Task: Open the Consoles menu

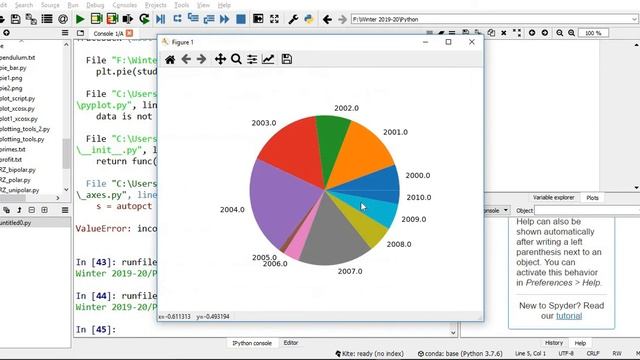Action: click(x=124, y=5)
